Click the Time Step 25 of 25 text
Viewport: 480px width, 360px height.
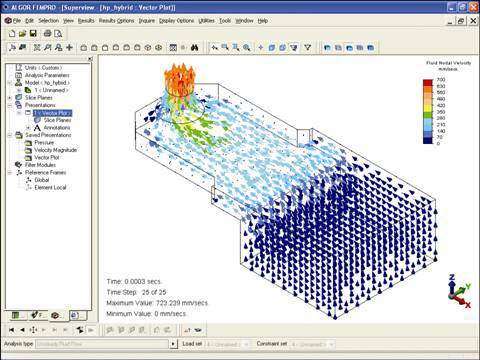[136, 292]
